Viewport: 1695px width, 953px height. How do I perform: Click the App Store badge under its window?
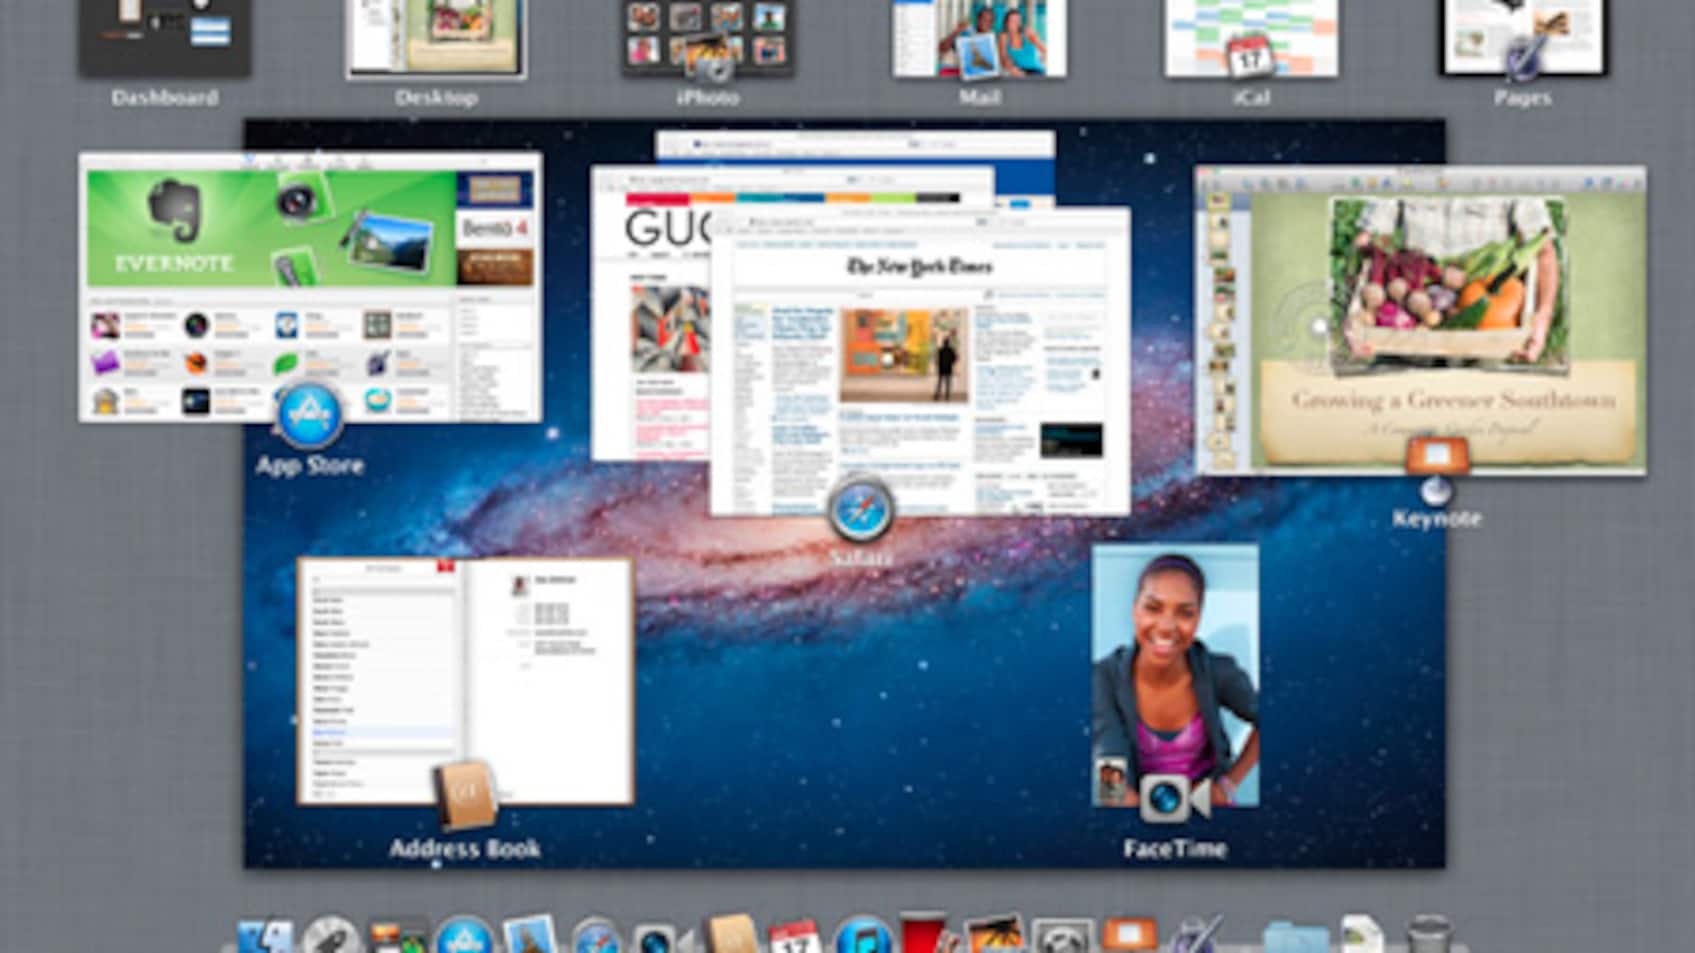[x=309, y=413]
